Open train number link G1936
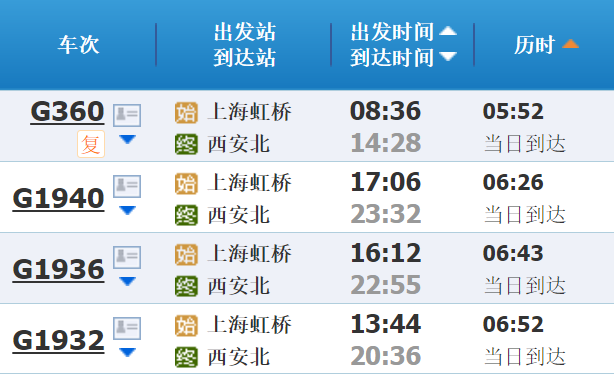 point(58,270)
